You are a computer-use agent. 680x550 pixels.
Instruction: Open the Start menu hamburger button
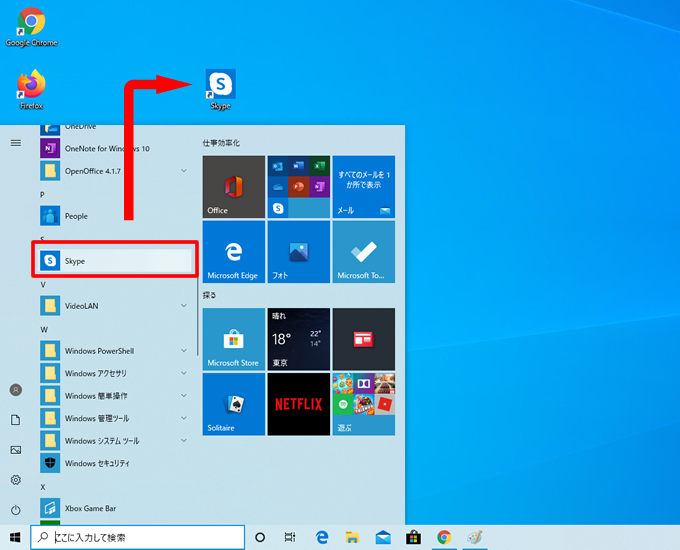[16, 143]
